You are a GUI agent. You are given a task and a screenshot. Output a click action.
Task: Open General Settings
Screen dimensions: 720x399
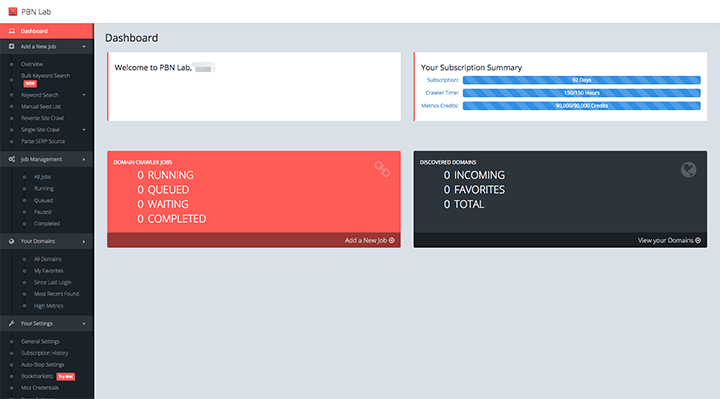point(40,342)
